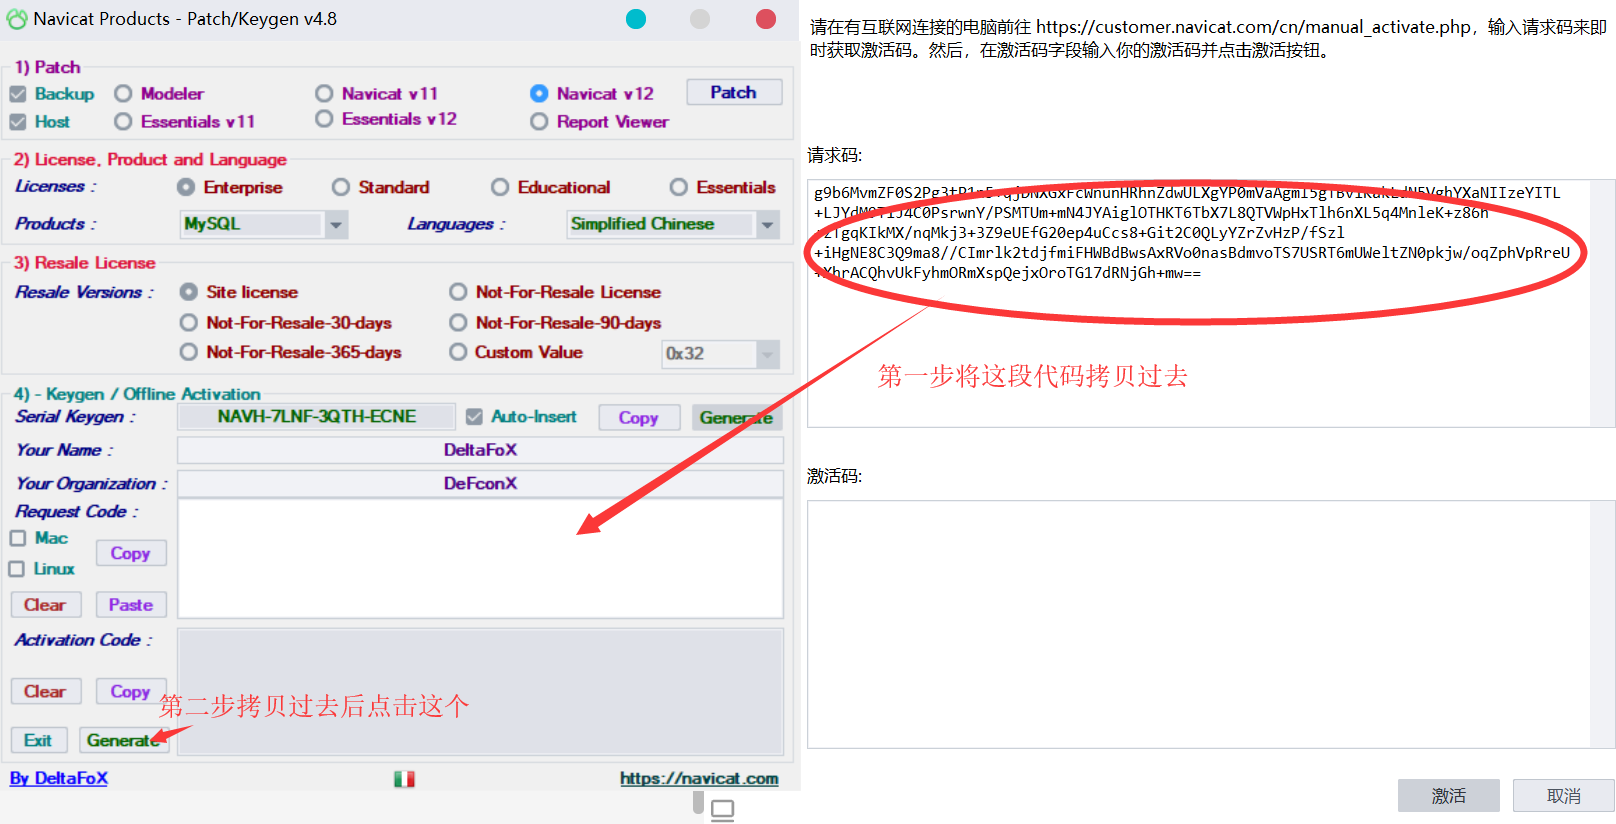Image resolution: width=1616 pixels, height=824 pixels.
Task: Choose the Enterprise license
Action: click(x=186, y=187)
